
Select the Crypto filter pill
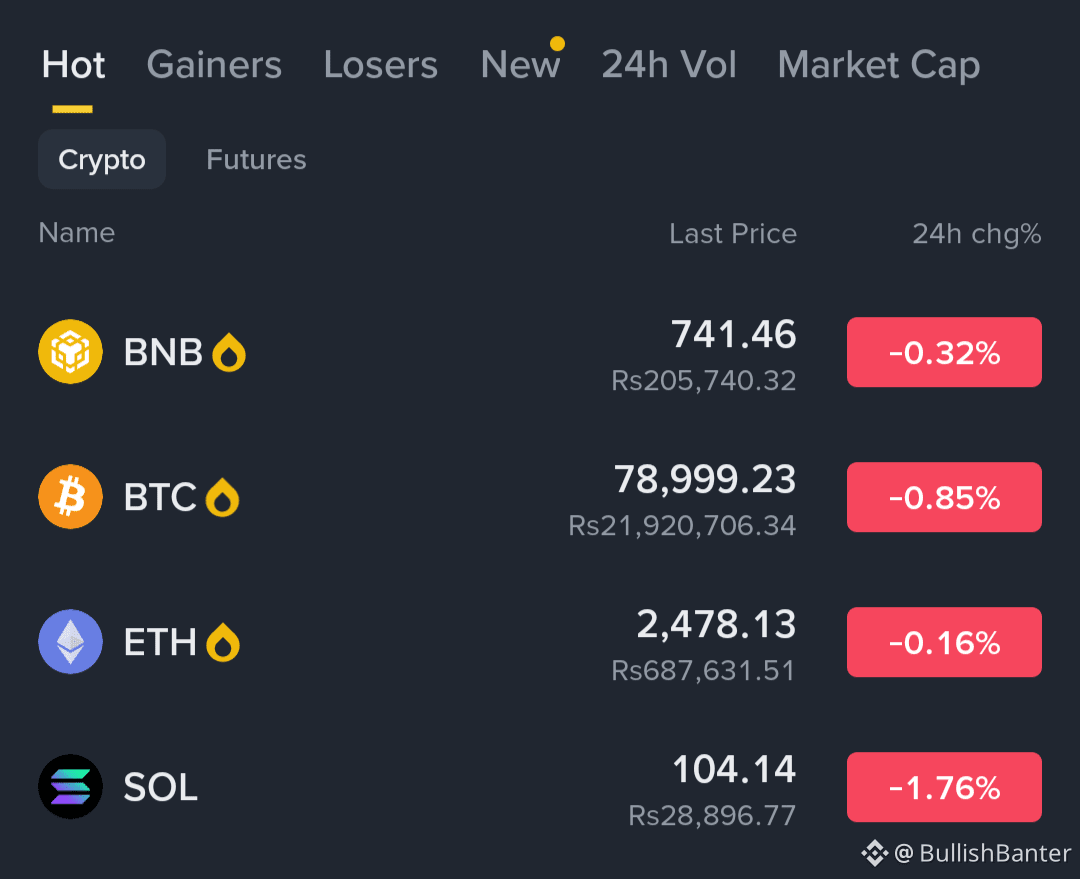click(102, 159)
